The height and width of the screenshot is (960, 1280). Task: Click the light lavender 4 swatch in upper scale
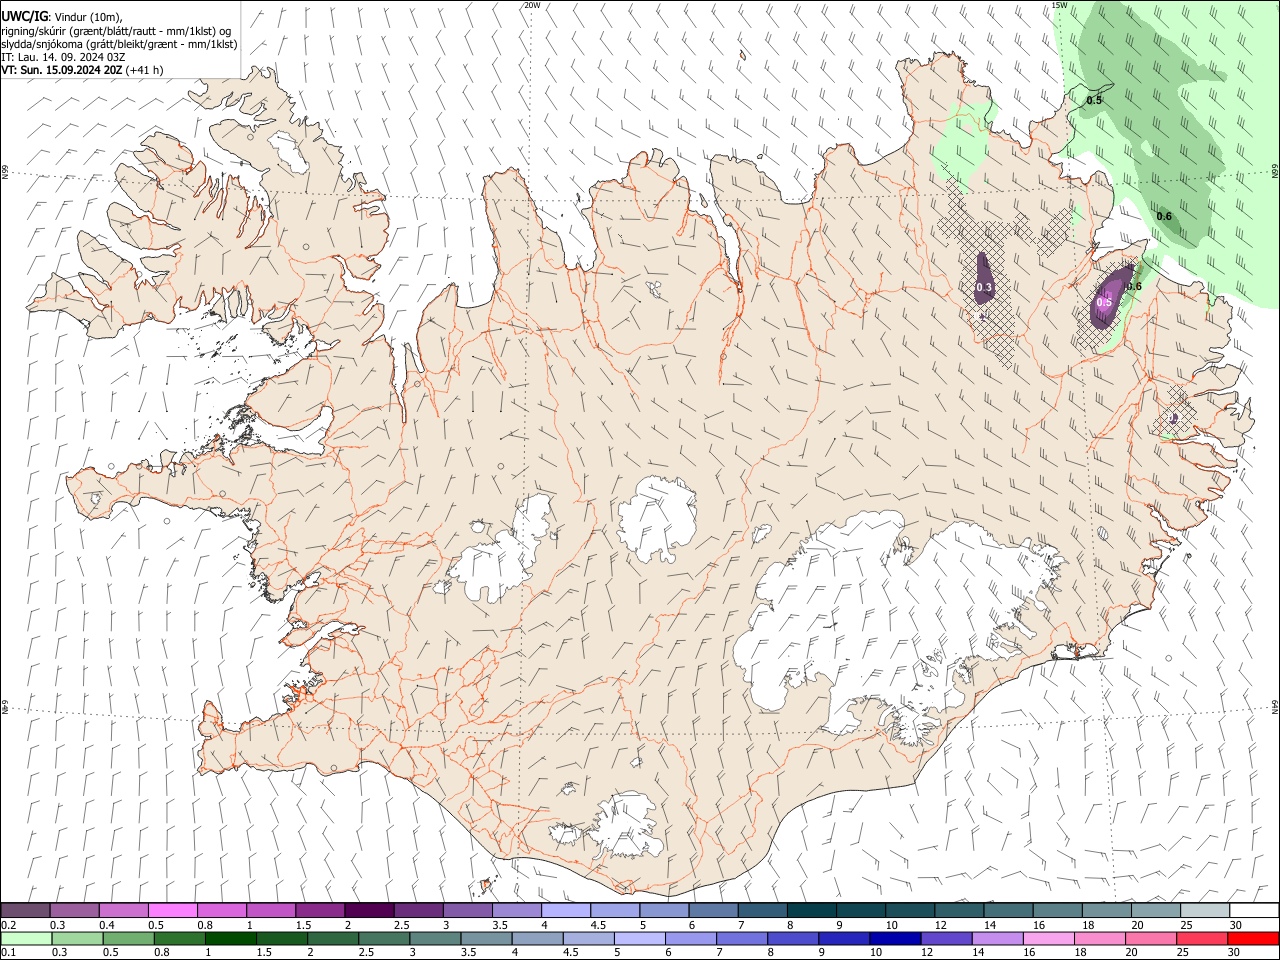point(565,911)
